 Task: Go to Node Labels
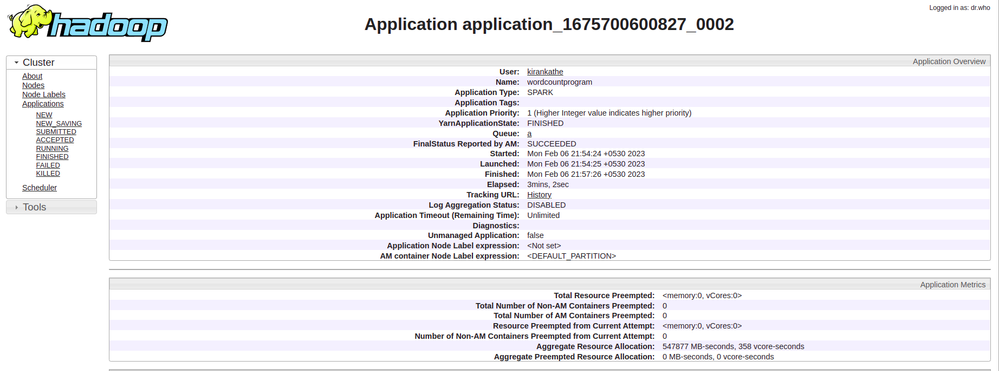pos(44,94)
